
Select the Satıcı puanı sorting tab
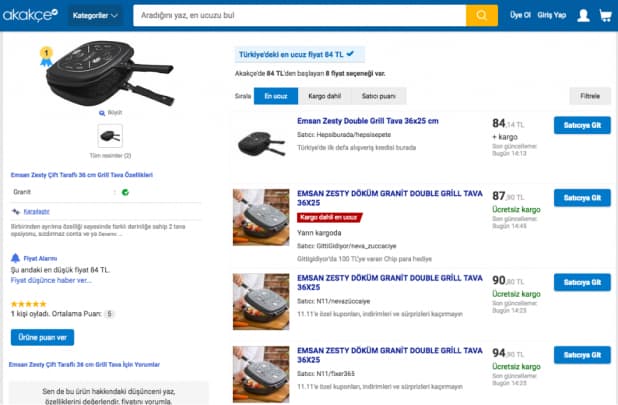coord(381,96)
